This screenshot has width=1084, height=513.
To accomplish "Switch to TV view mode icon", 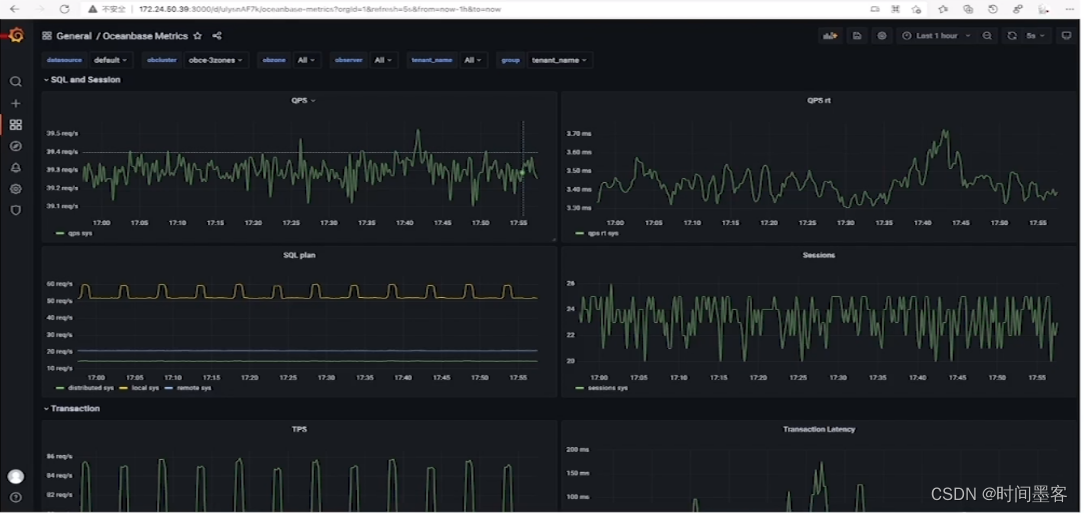I will point(1067,36).
